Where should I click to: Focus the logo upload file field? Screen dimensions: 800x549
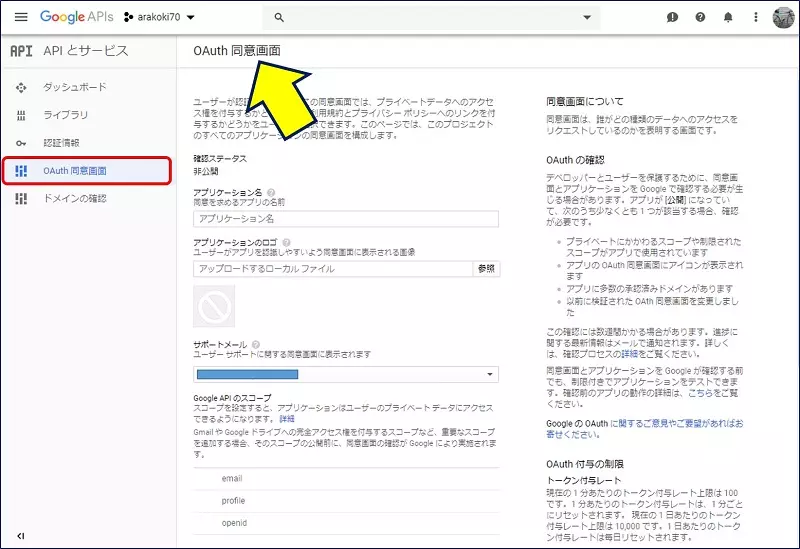(x=333, y=269)
